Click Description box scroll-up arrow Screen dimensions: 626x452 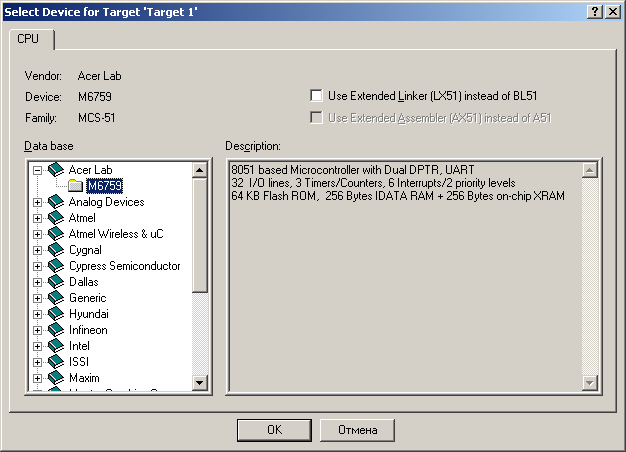590,170
